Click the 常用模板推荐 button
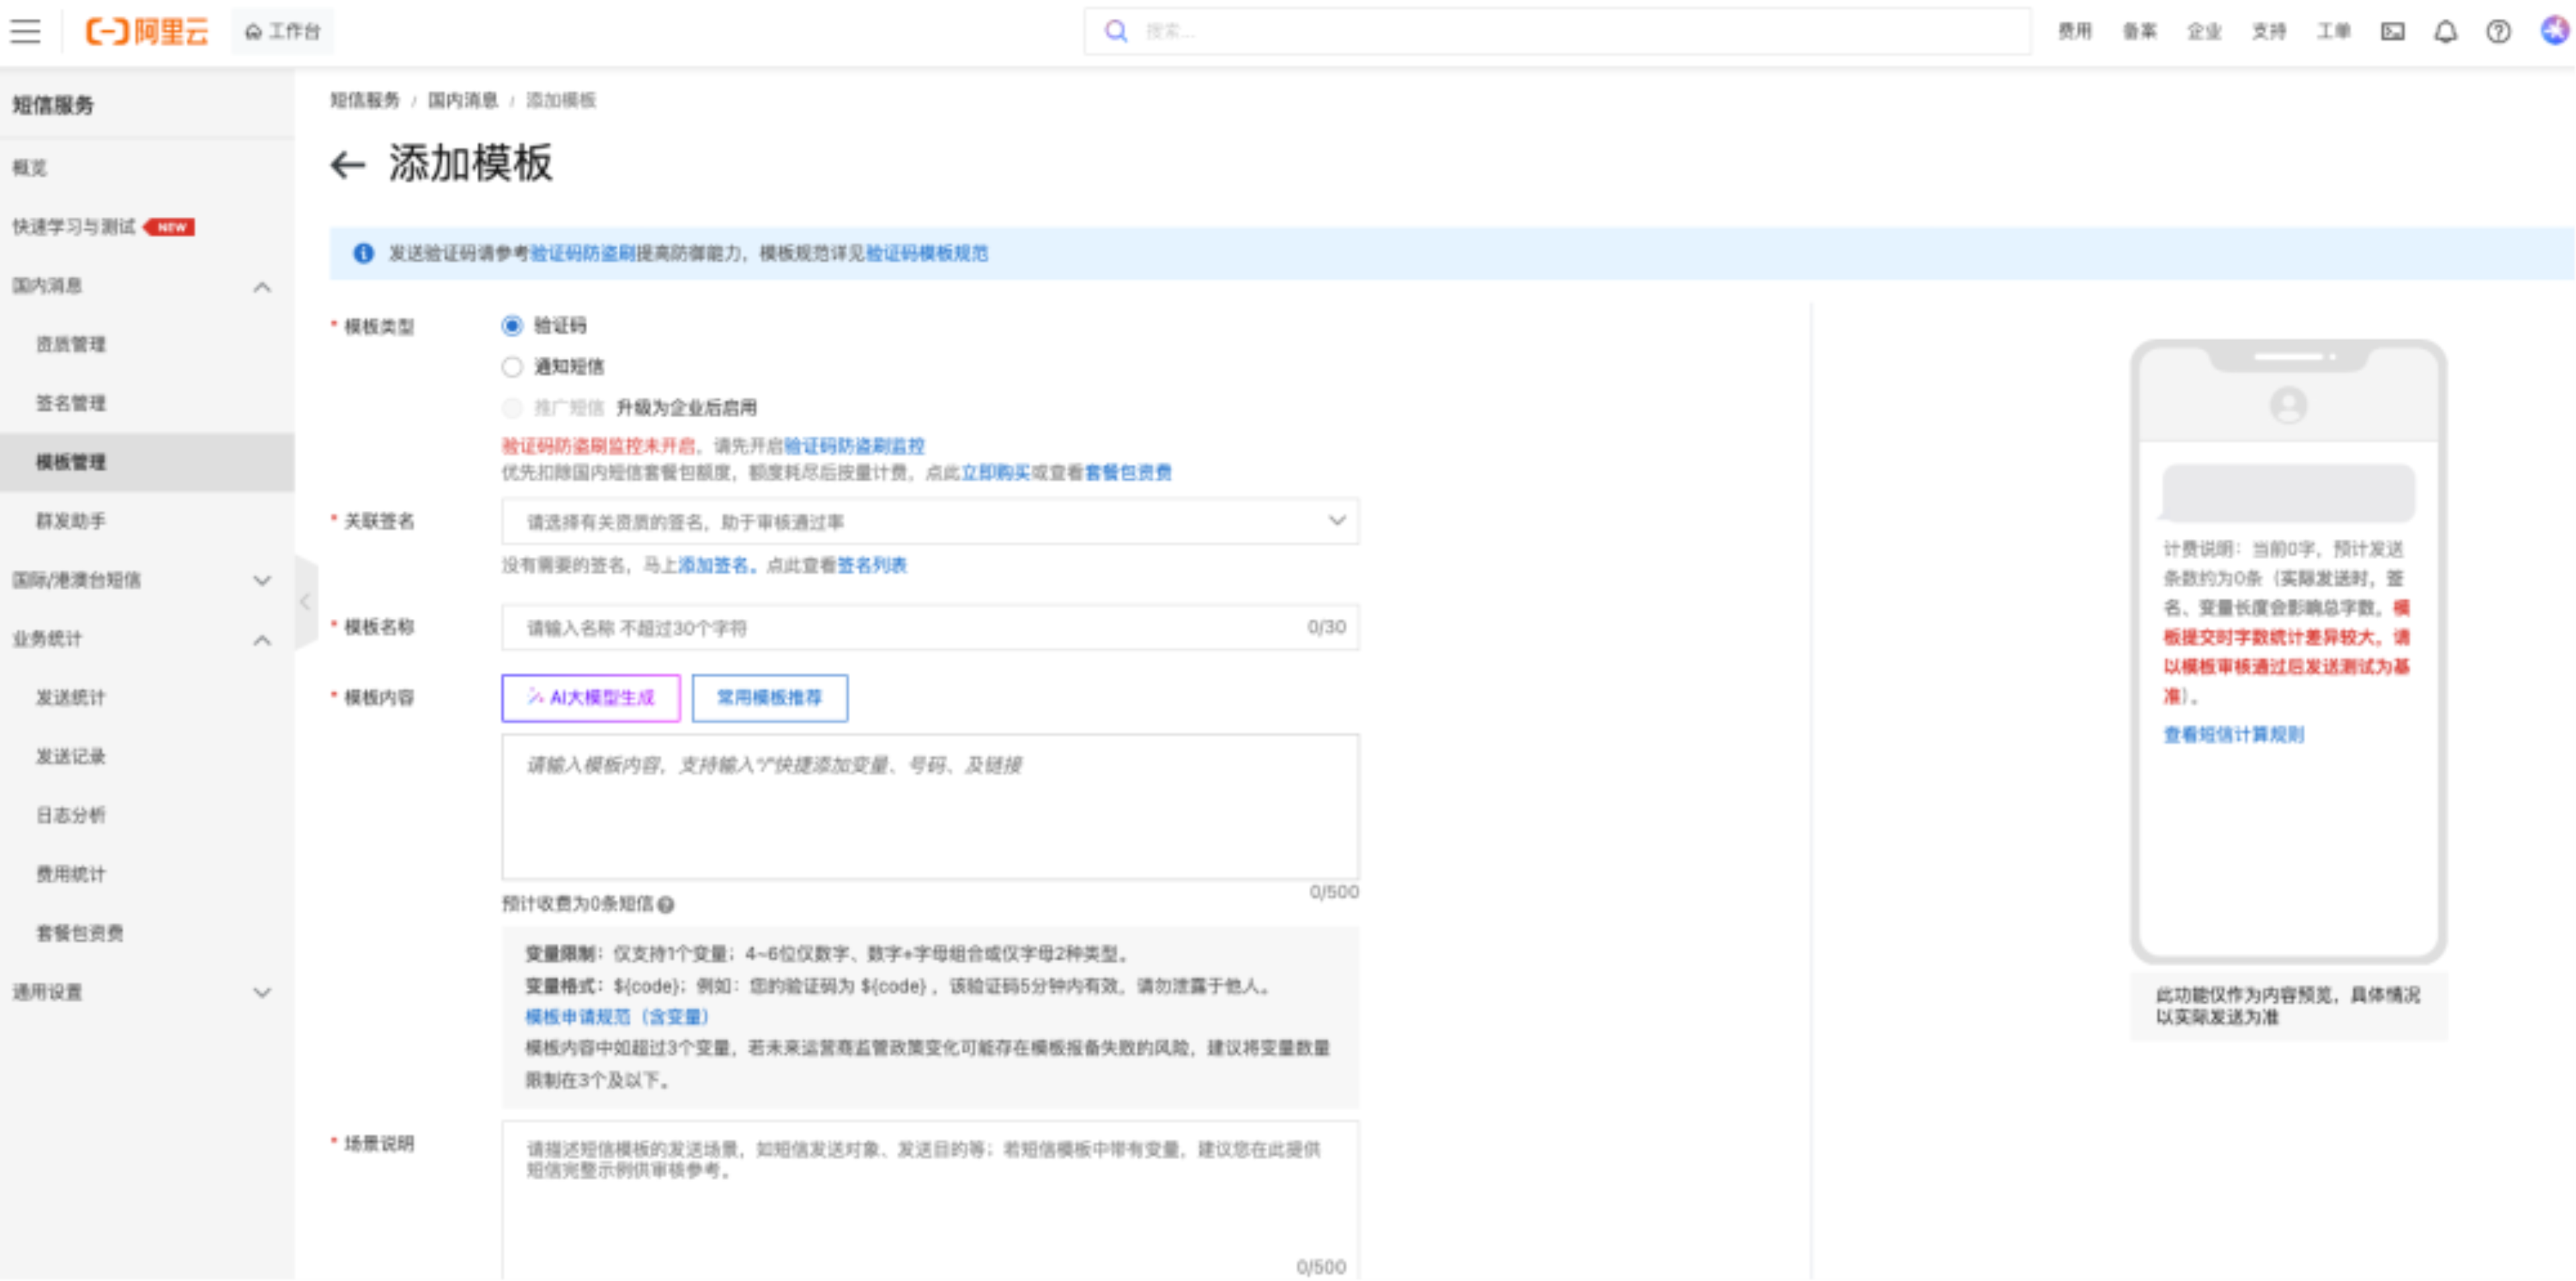Image resolution: width=2576 pixels, height=1281 pixels. coord(769,697)
